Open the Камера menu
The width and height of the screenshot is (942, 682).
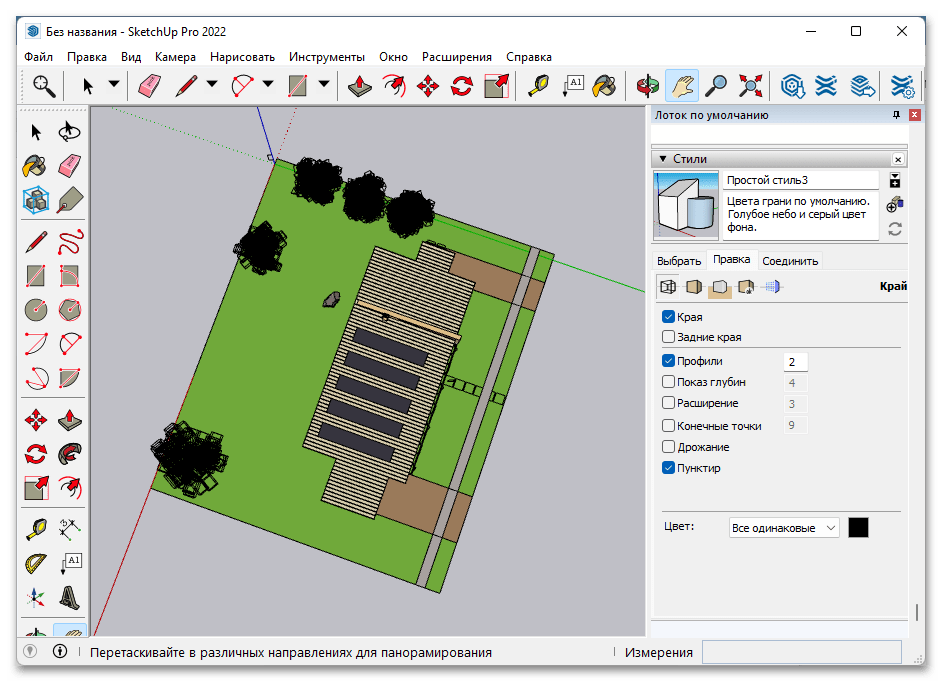tap(175, 57)
